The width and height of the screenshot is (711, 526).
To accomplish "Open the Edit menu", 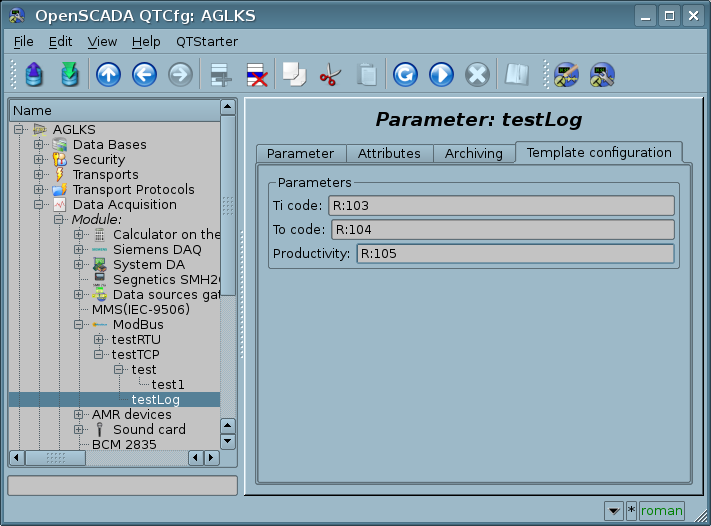I will (x=60, y=41).
